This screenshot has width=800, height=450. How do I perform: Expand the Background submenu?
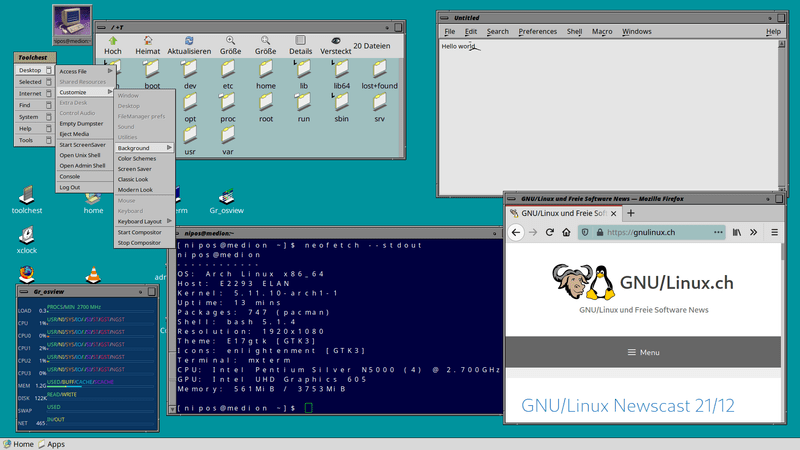pyautogui.click(x=144, y=147)
